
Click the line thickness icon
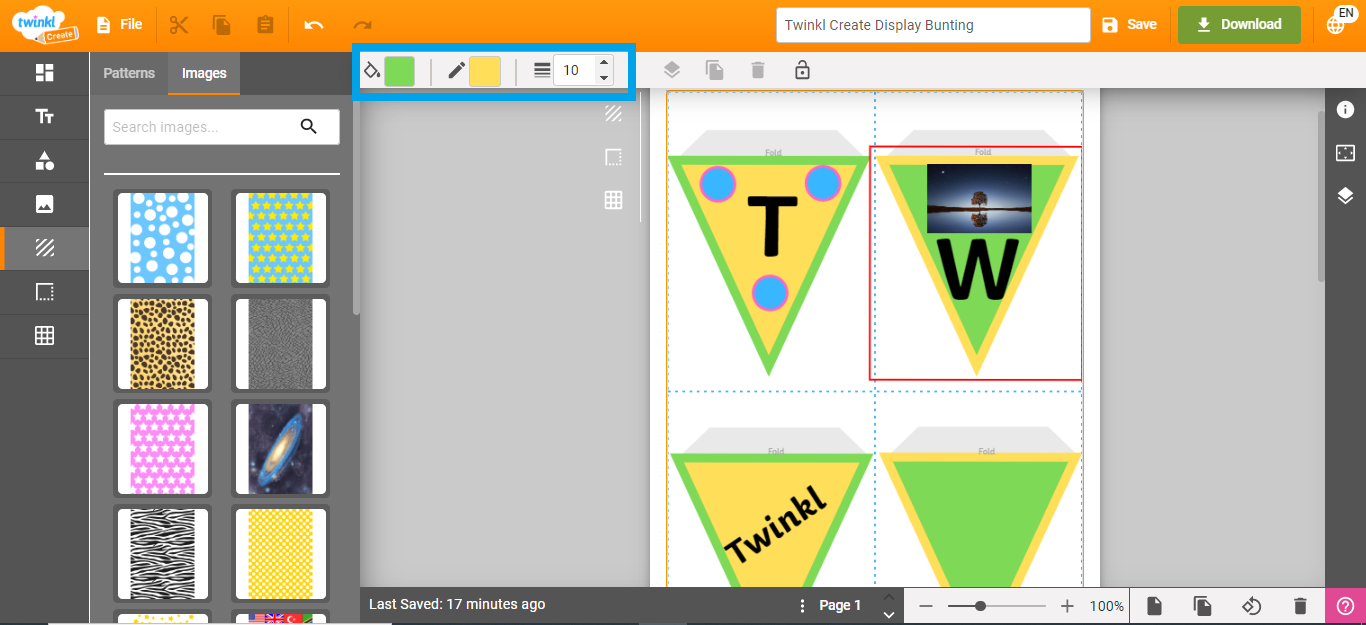click(x=542, y=70)
